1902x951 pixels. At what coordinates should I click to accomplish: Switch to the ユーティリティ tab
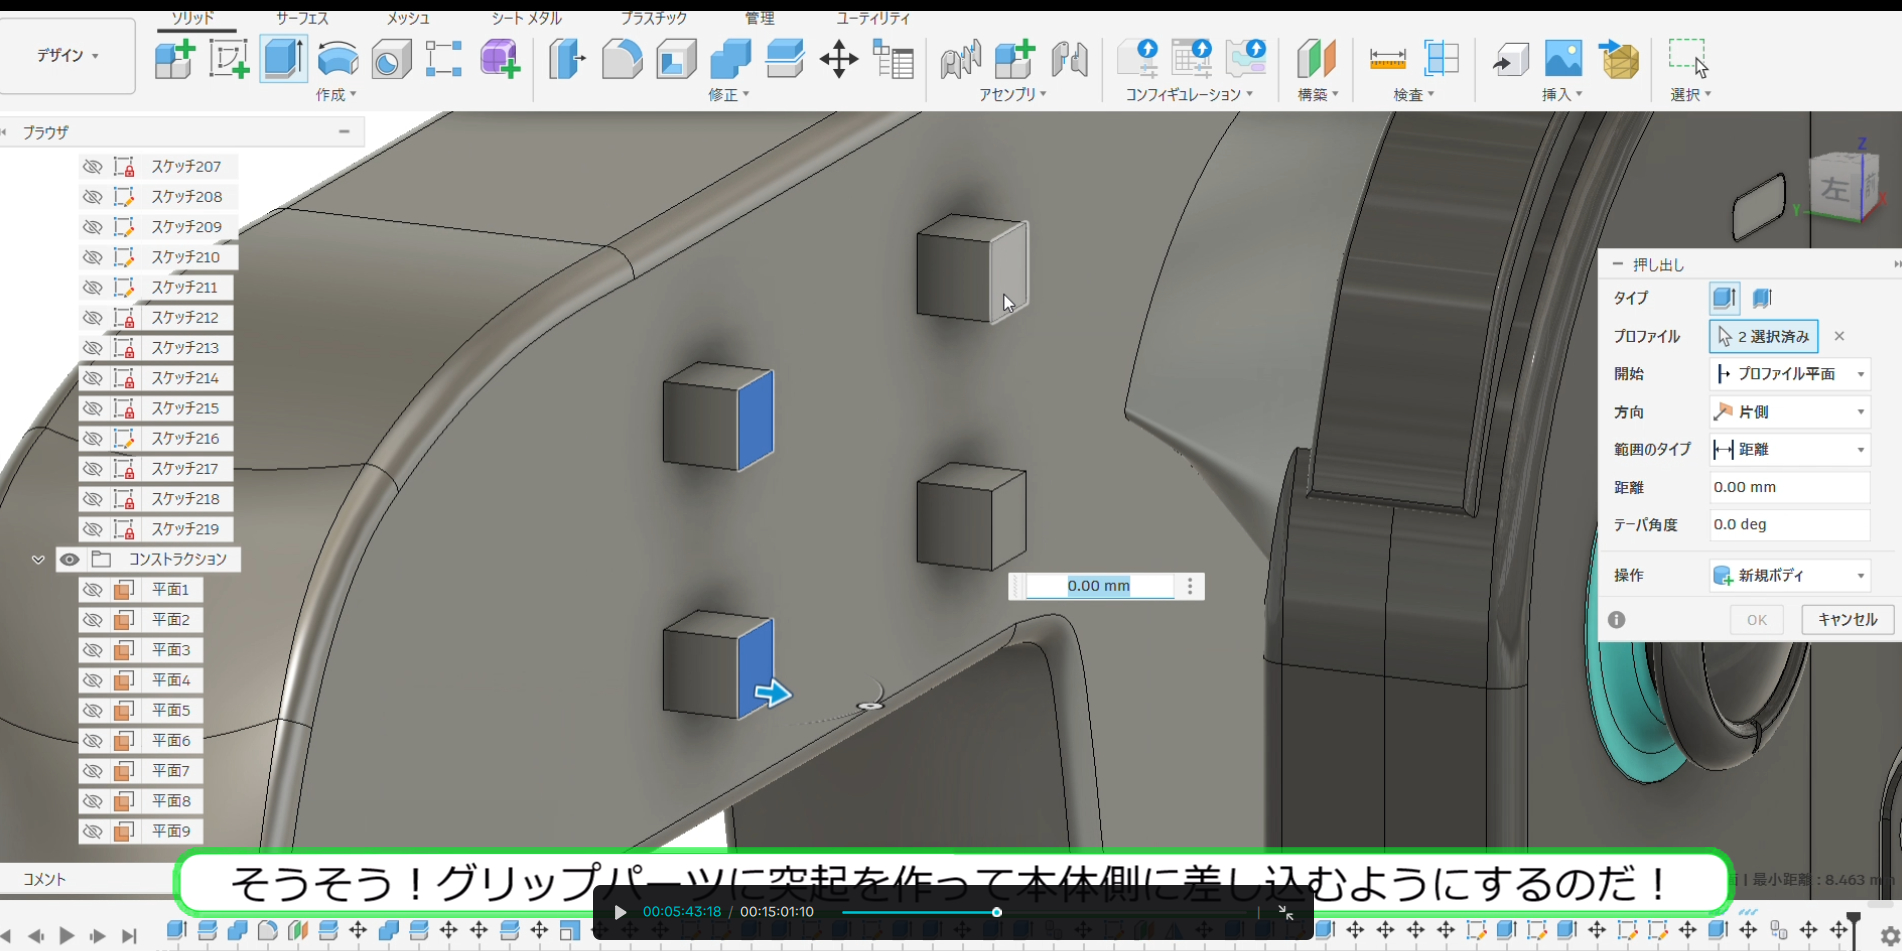pyautogui.click(x=873, y=18)
